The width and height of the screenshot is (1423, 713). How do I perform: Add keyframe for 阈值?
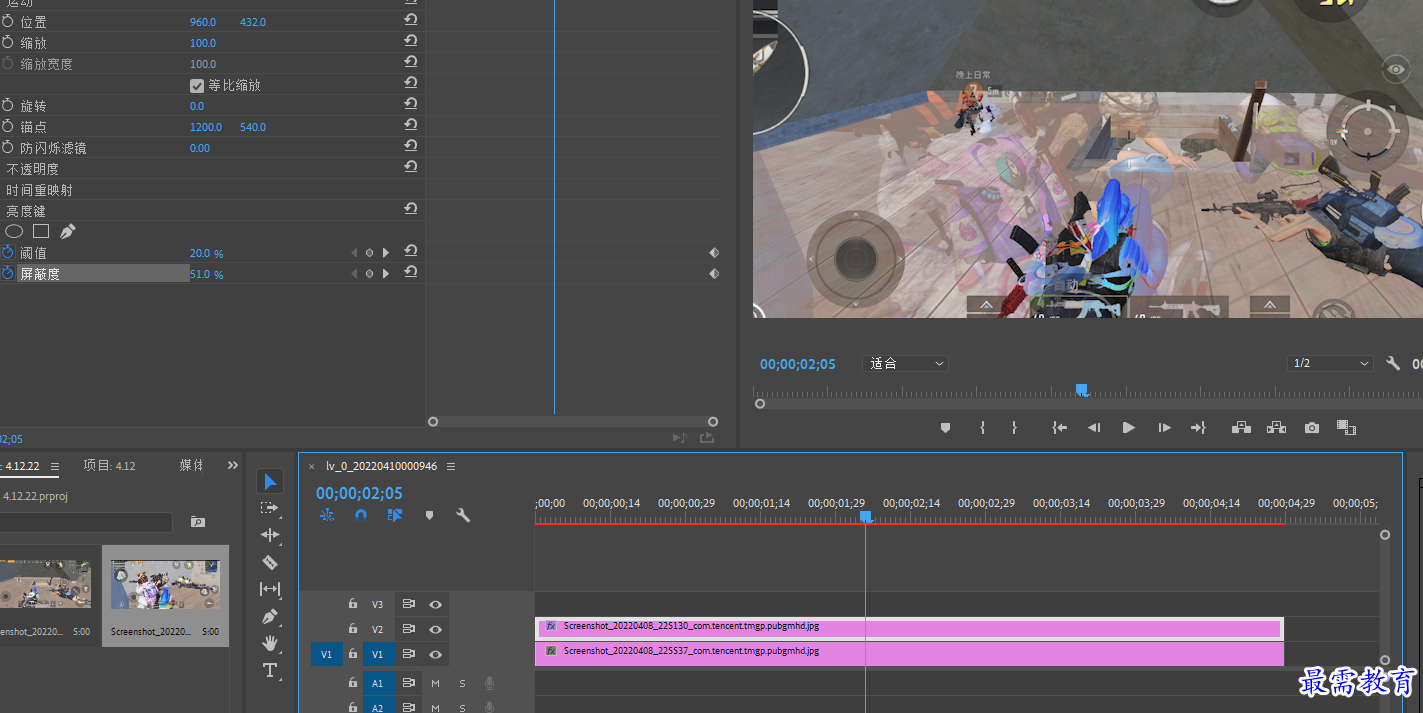point(369,253)
